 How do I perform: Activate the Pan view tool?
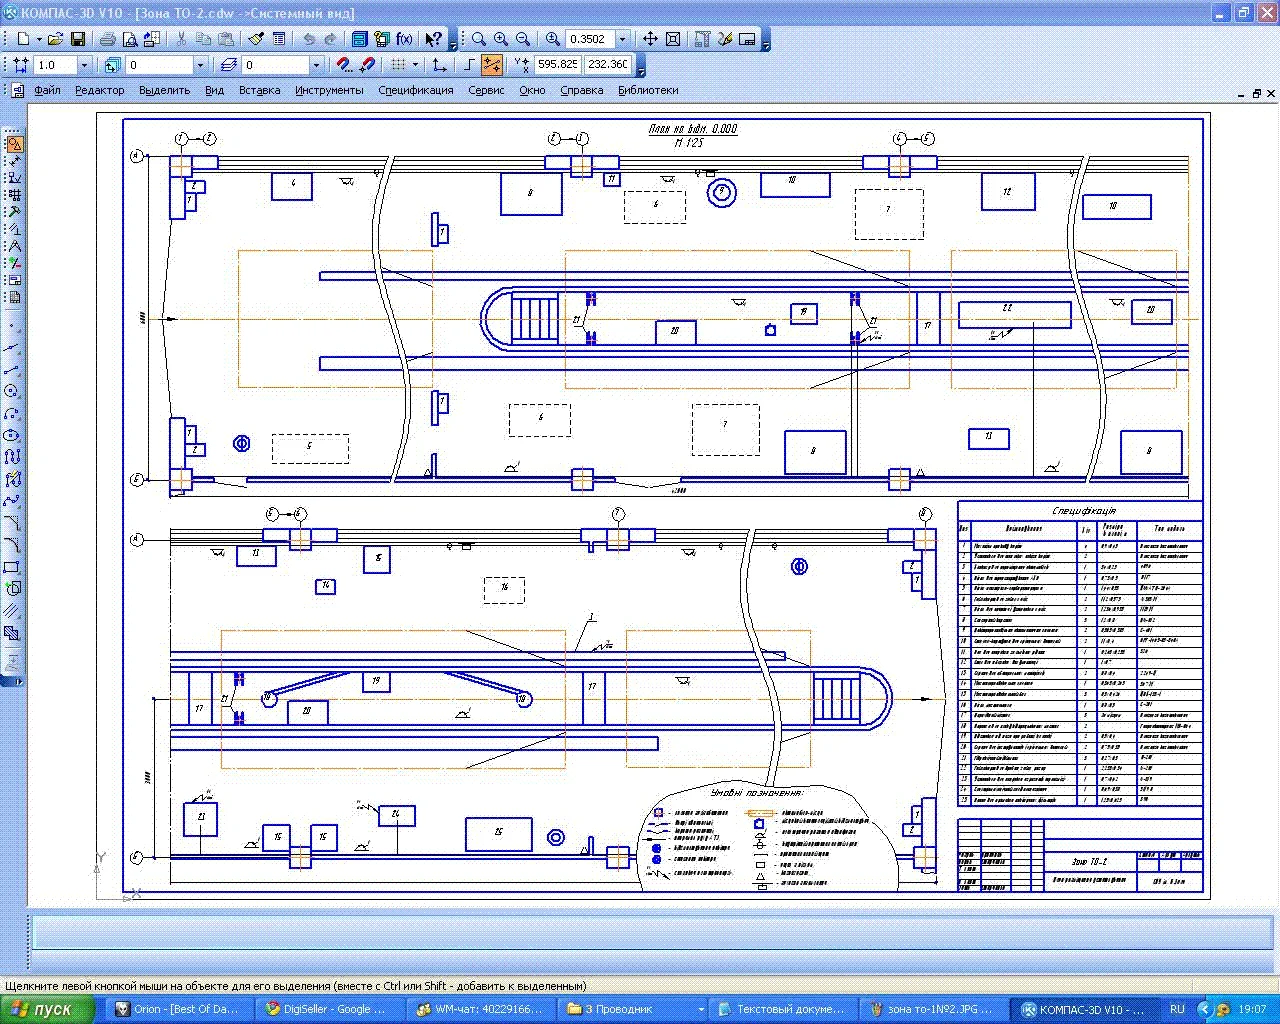tap(650, 39)
